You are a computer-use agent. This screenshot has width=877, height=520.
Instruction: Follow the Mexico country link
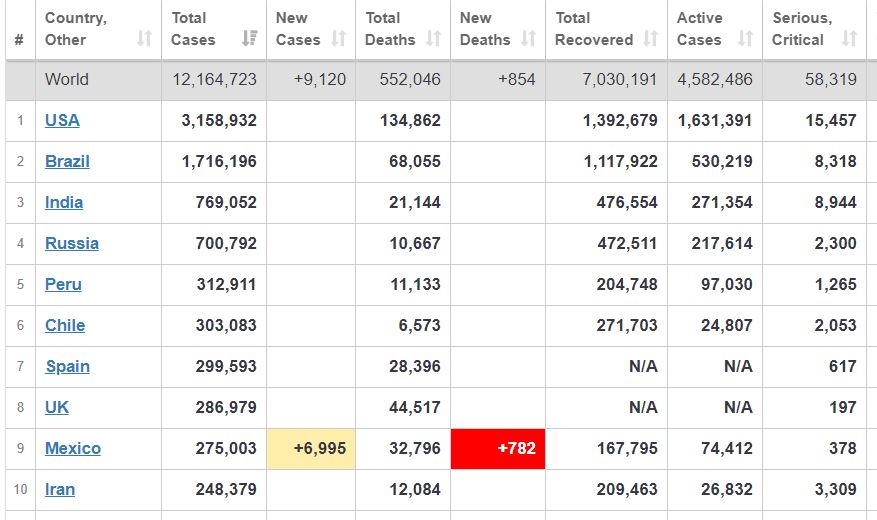pos(72,448)
